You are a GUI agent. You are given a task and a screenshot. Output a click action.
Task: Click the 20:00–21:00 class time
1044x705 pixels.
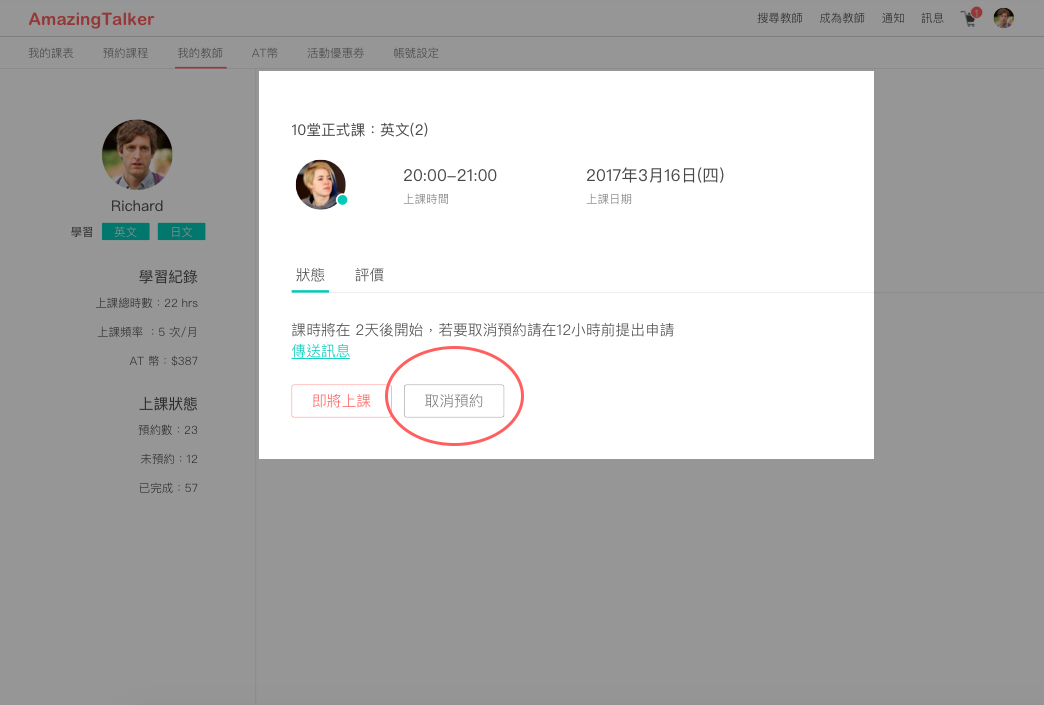[x=449, y=175]
